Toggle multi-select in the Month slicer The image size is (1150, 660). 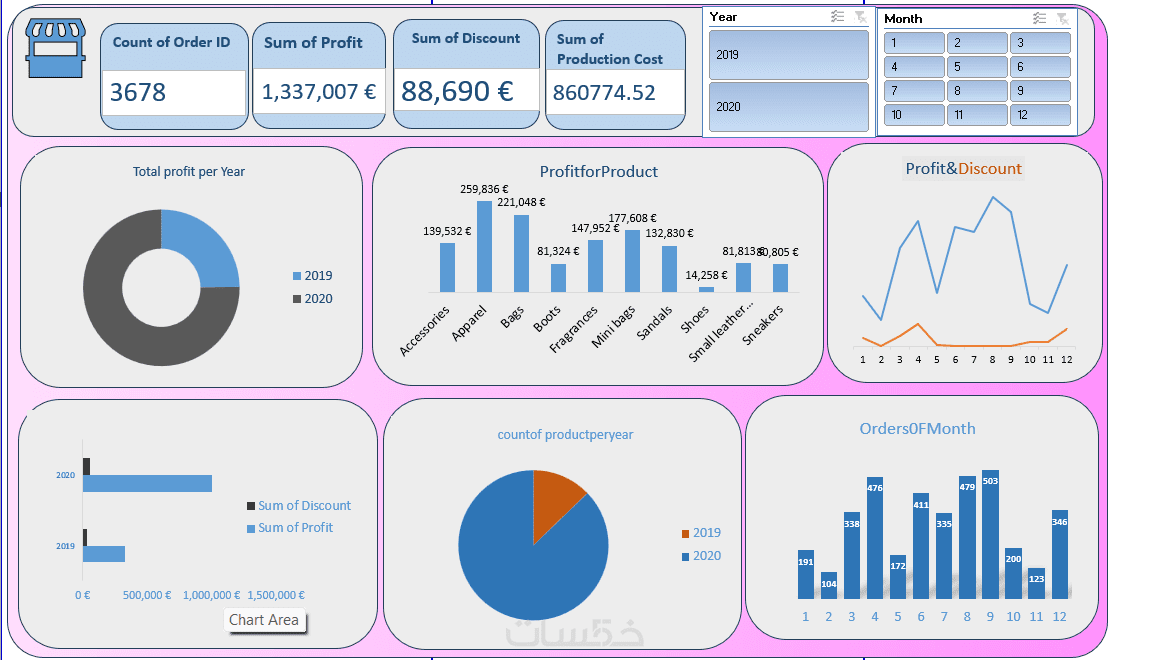click(x=1039, y=18)
